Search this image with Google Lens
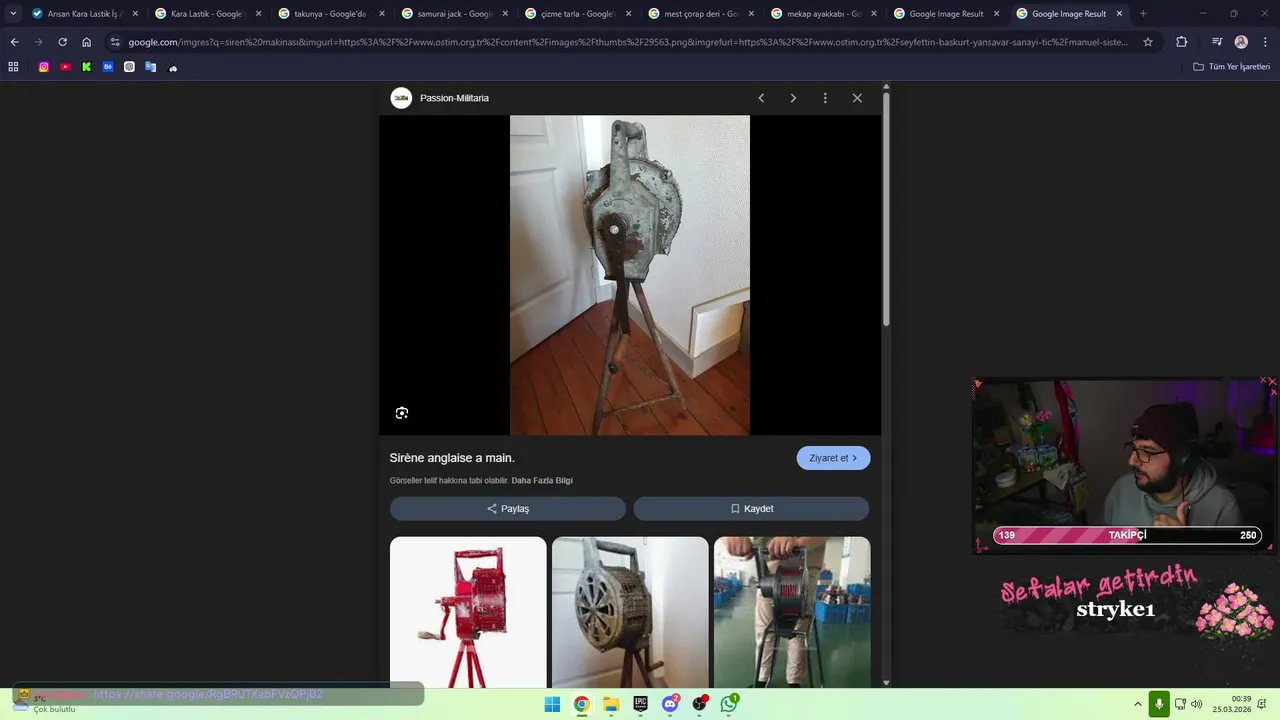 click(x=402, y=413)
